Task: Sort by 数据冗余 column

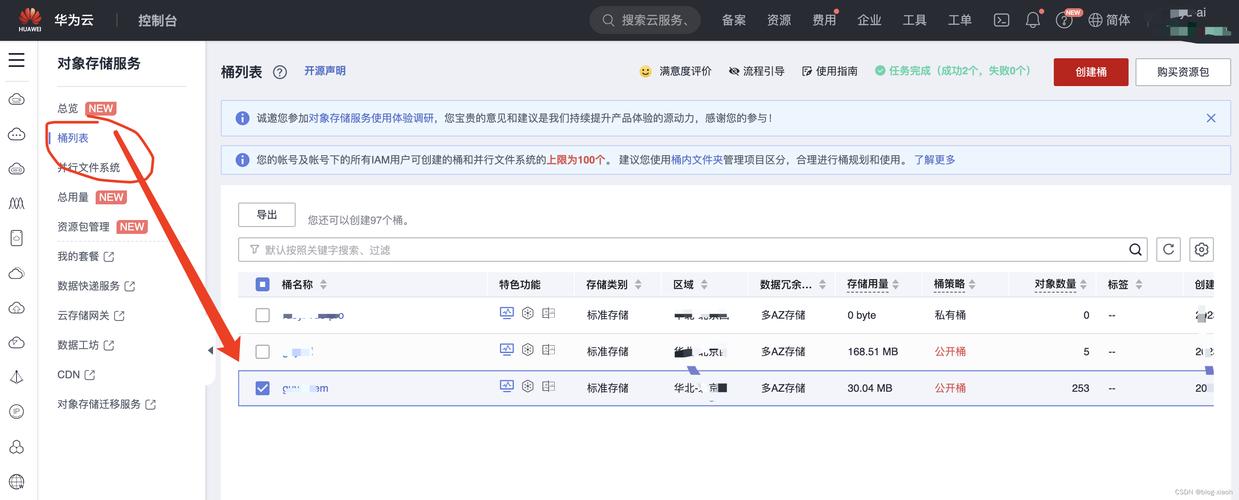Action: pos(823,285)
